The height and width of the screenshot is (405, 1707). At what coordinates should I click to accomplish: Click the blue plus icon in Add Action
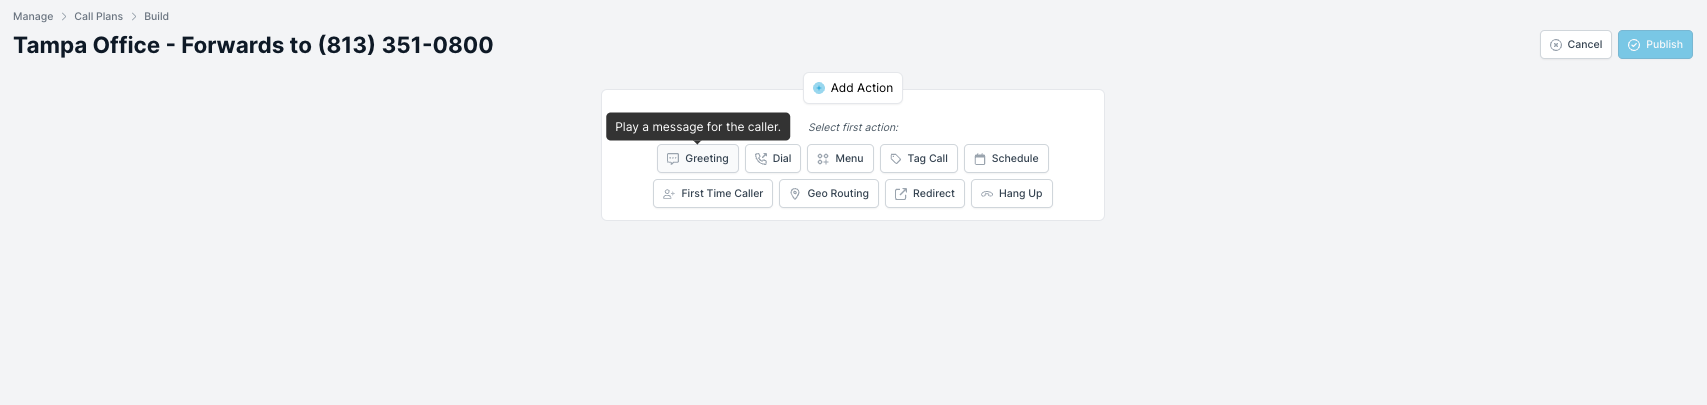tap(819, 88)
